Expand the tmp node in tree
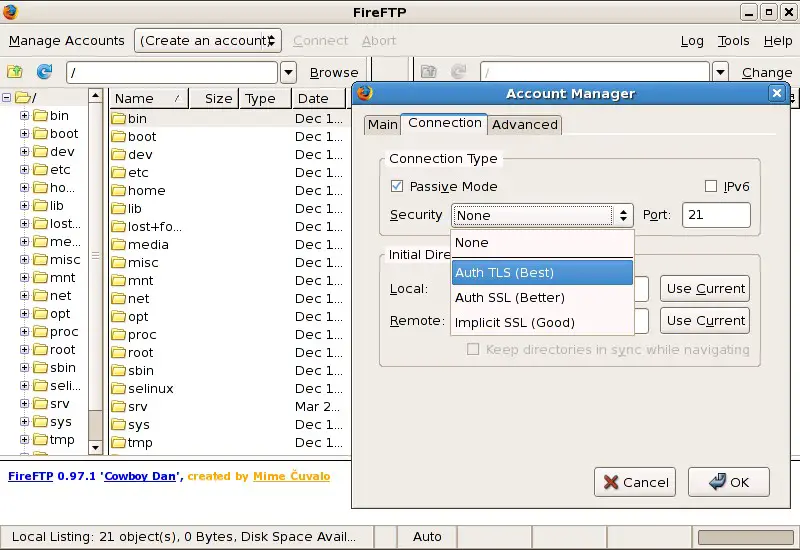Screen dimensions: 800x550 [24, 439]
